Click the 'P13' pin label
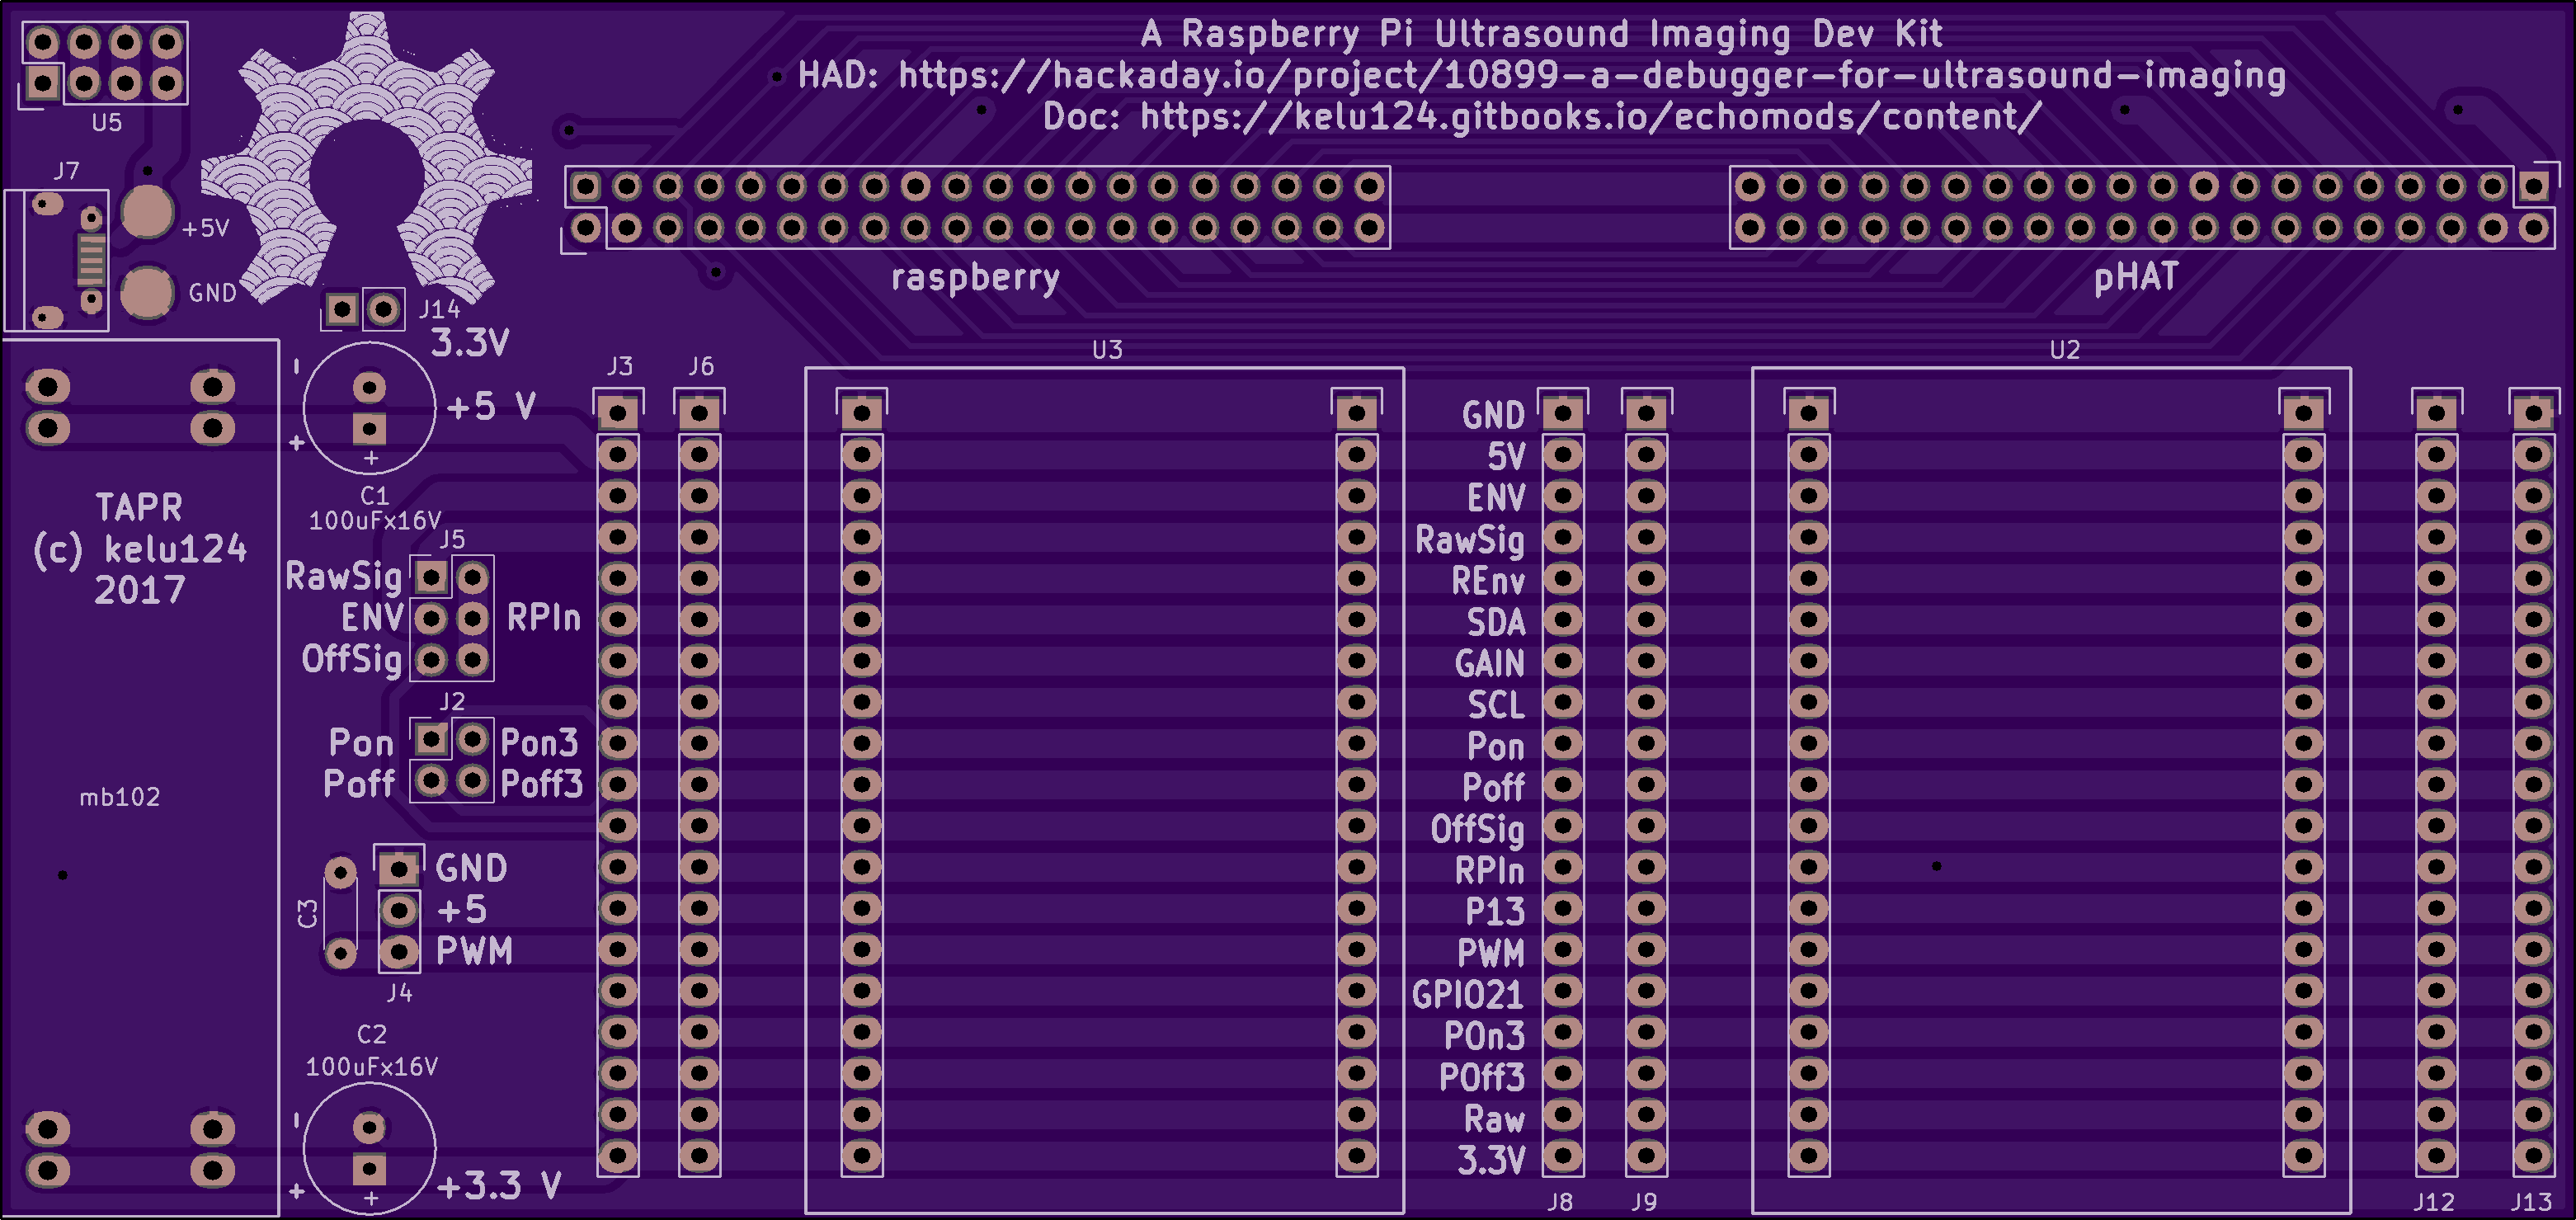 (1495, 912)
